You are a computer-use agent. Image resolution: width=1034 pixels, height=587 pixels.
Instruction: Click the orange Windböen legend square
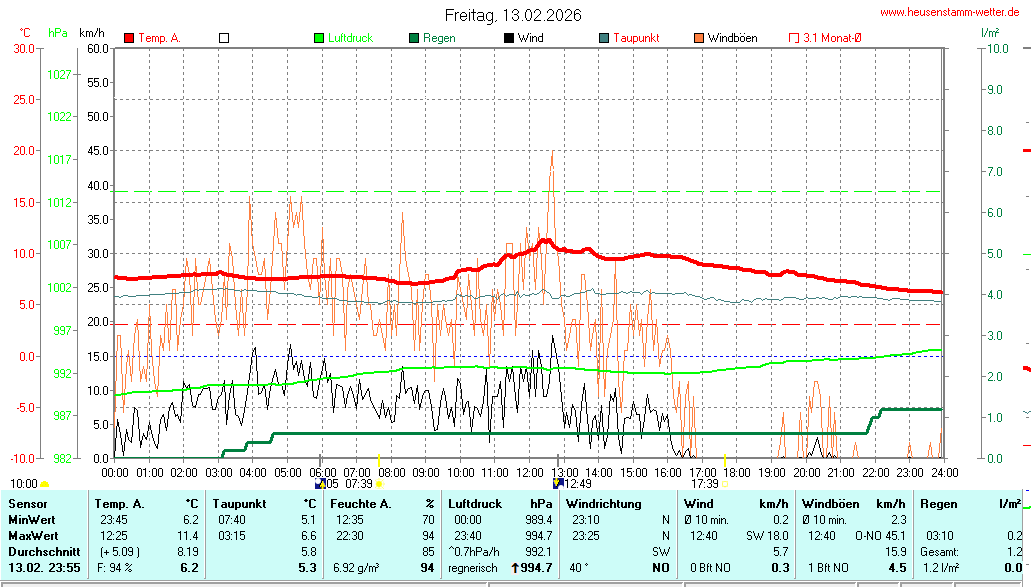pyautogui.click(x=699, y=38)
